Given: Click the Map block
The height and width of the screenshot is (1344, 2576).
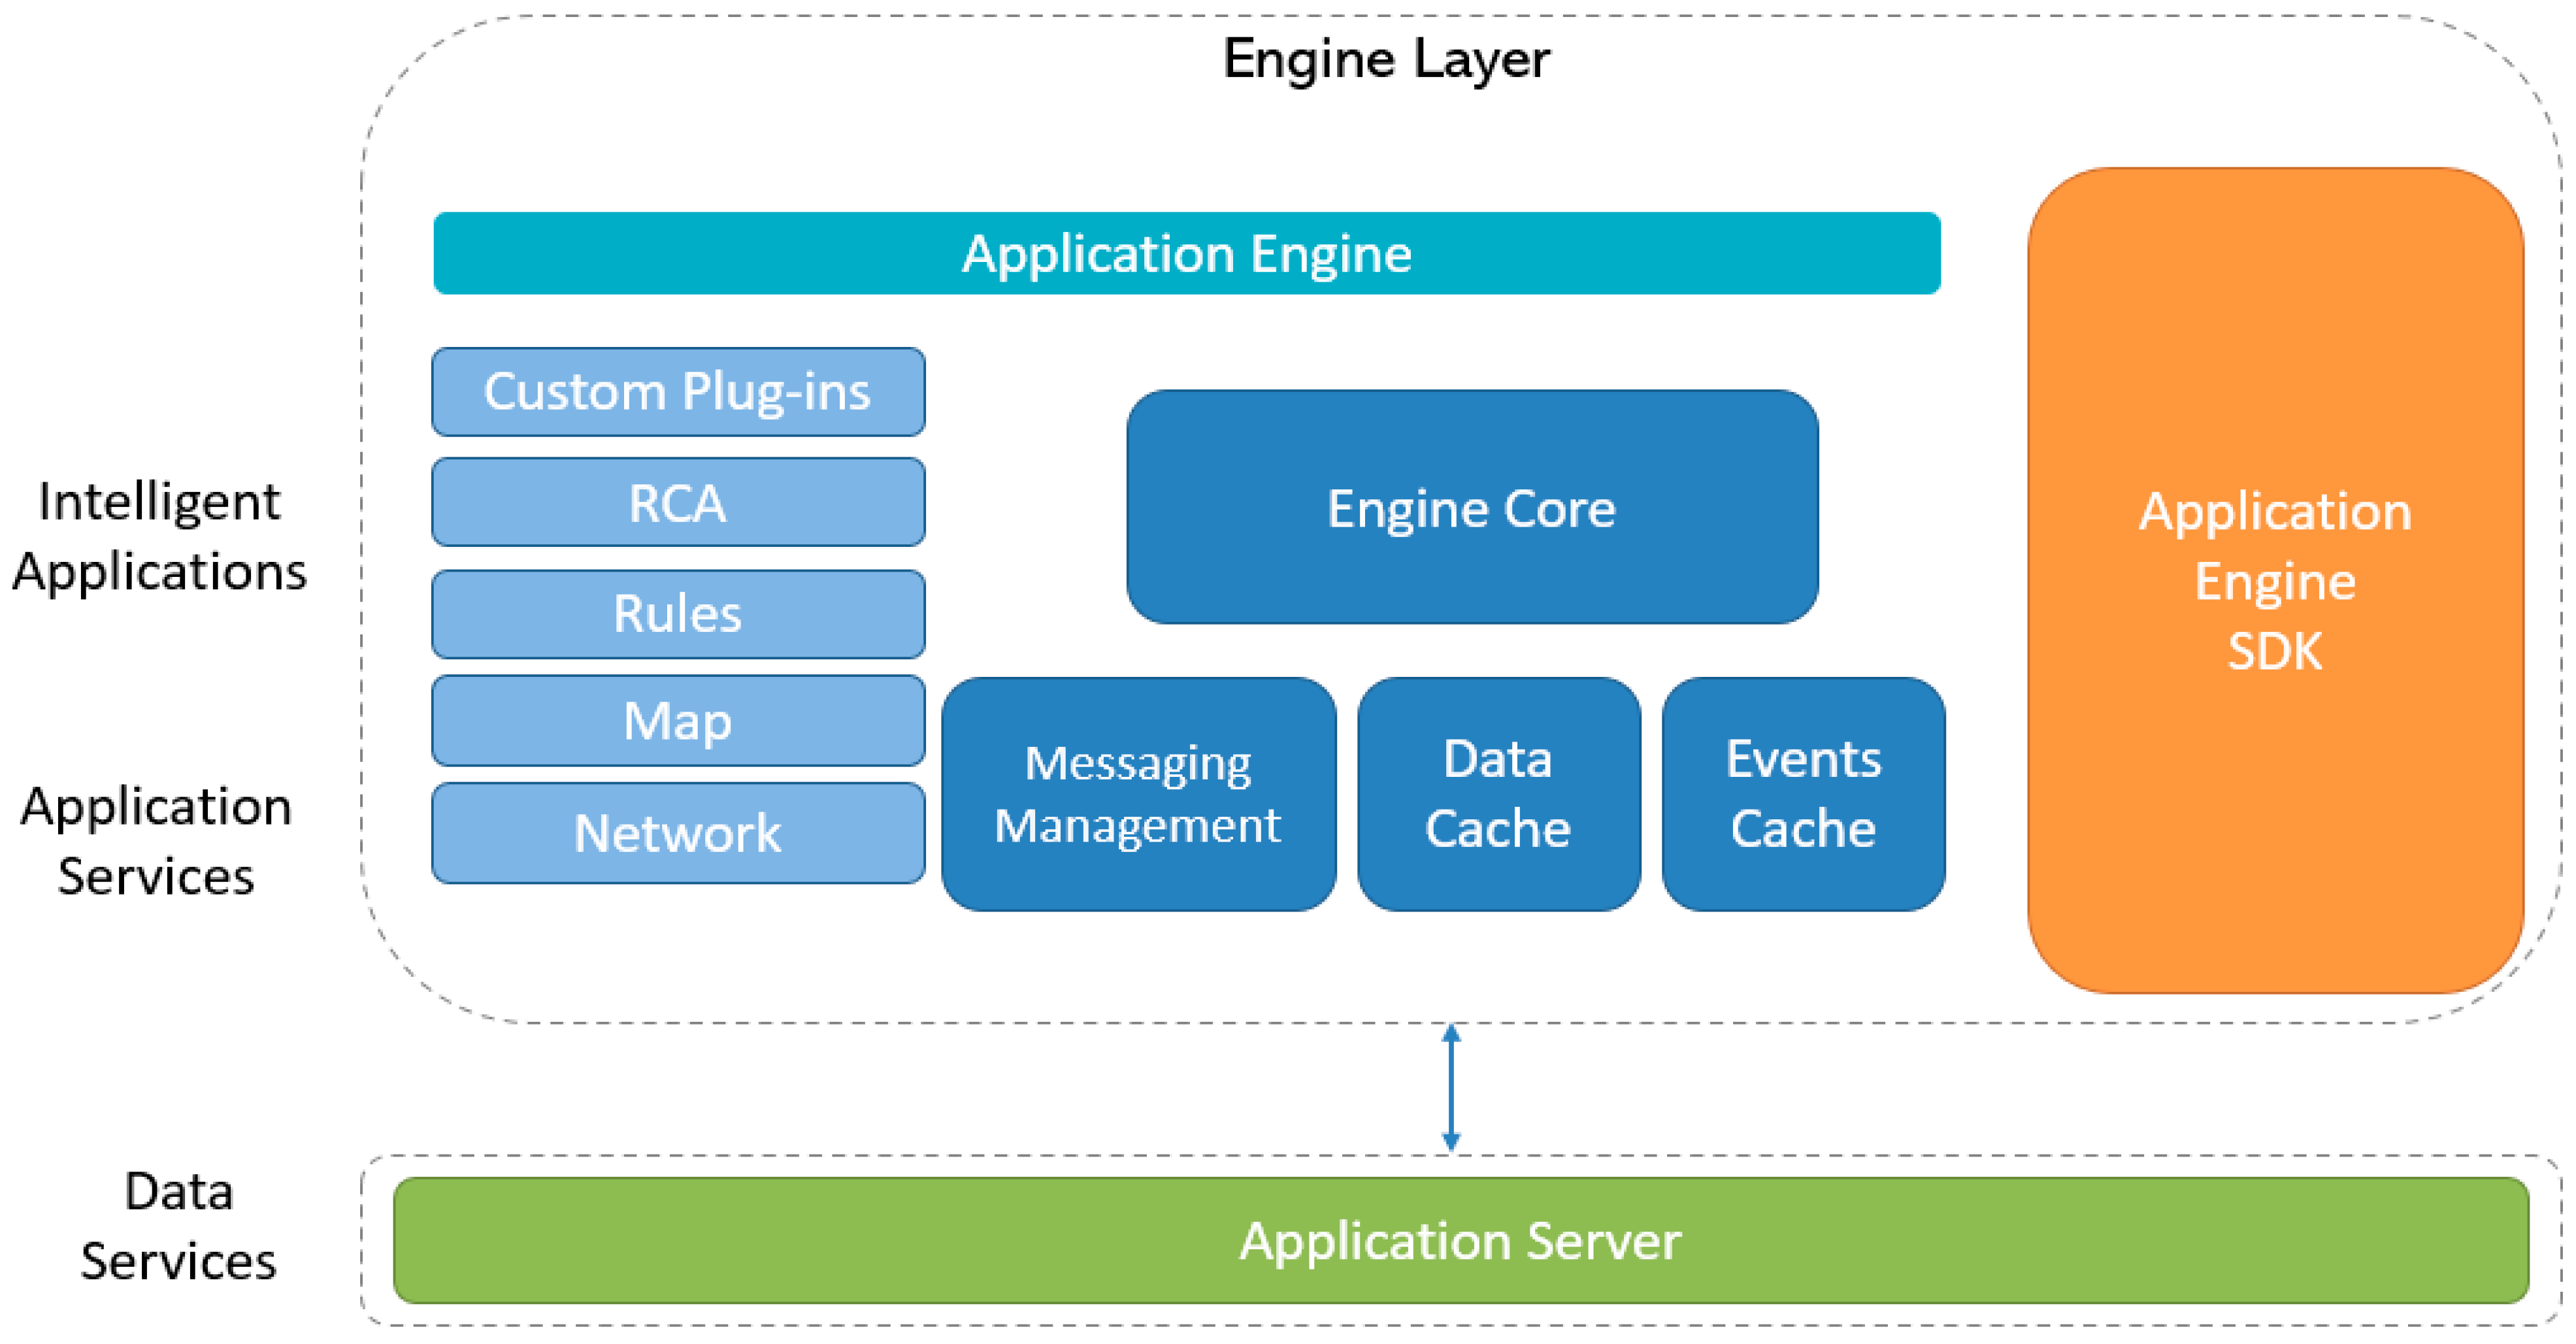Looking at the screenshot, I should click(x=678, y=721).
